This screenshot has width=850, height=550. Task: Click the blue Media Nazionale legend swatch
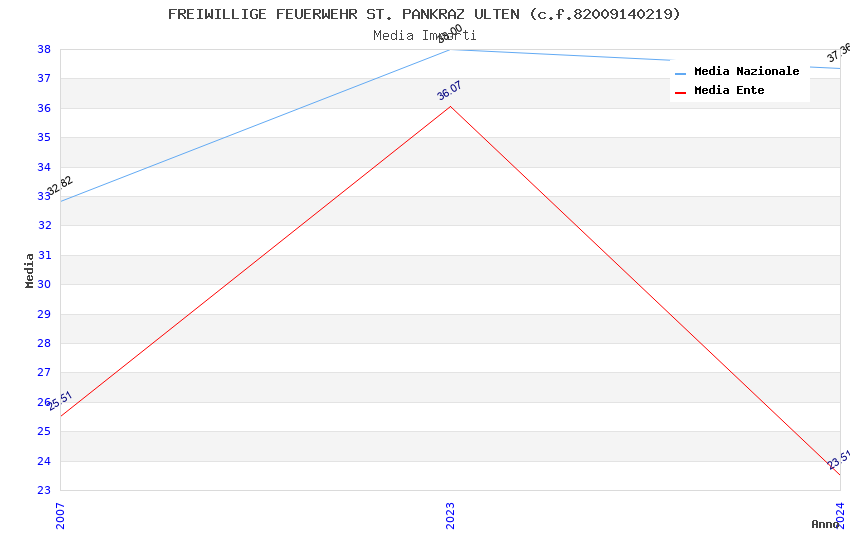pyautogui.click(x=680, y=73)
